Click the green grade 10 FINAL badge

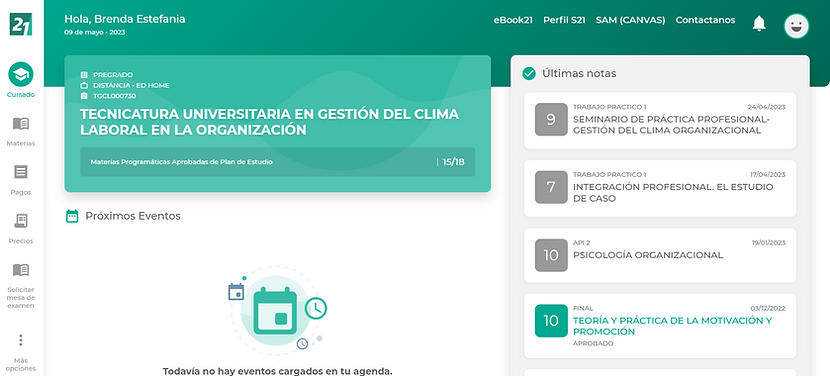[551, 320]
